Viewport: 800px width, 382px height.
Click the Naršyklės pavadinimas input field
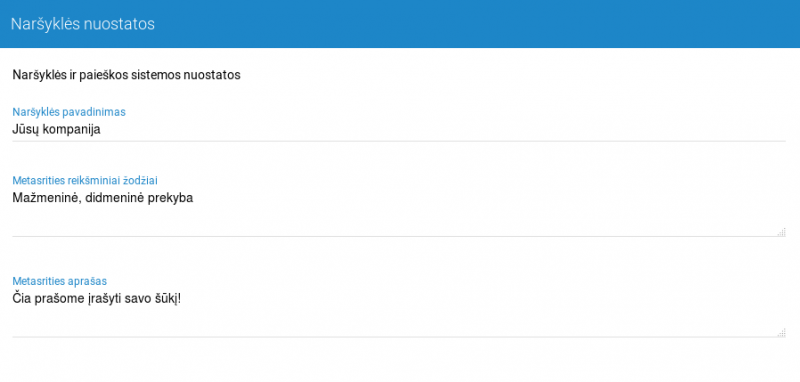pyautogui.click(x=398, y=130)
